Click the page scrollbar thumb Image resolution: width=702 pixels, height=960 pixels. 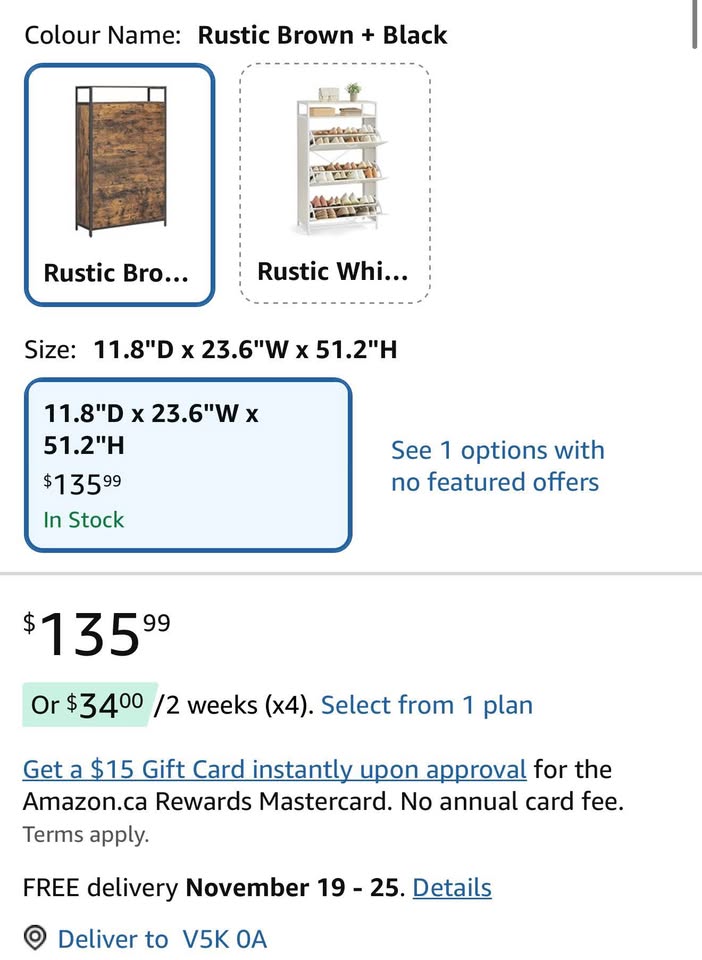coord(696,24)
